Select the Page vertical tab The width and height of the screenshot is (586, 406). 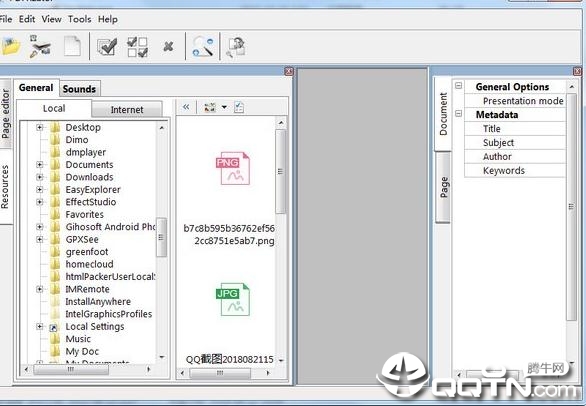[x=444, y=187]
